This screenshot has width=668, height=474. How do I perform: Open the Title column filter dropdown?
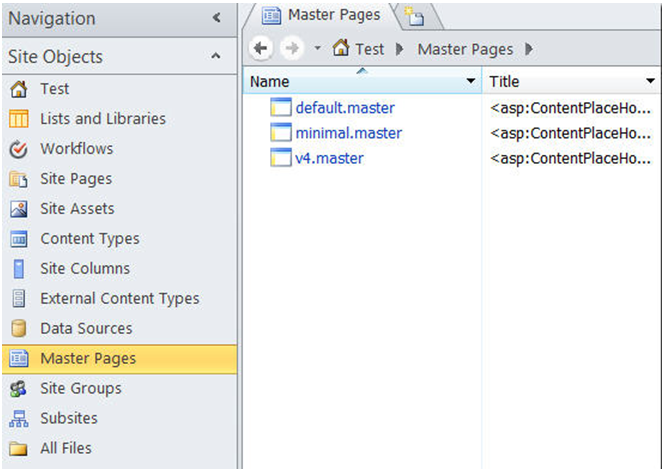650,81
